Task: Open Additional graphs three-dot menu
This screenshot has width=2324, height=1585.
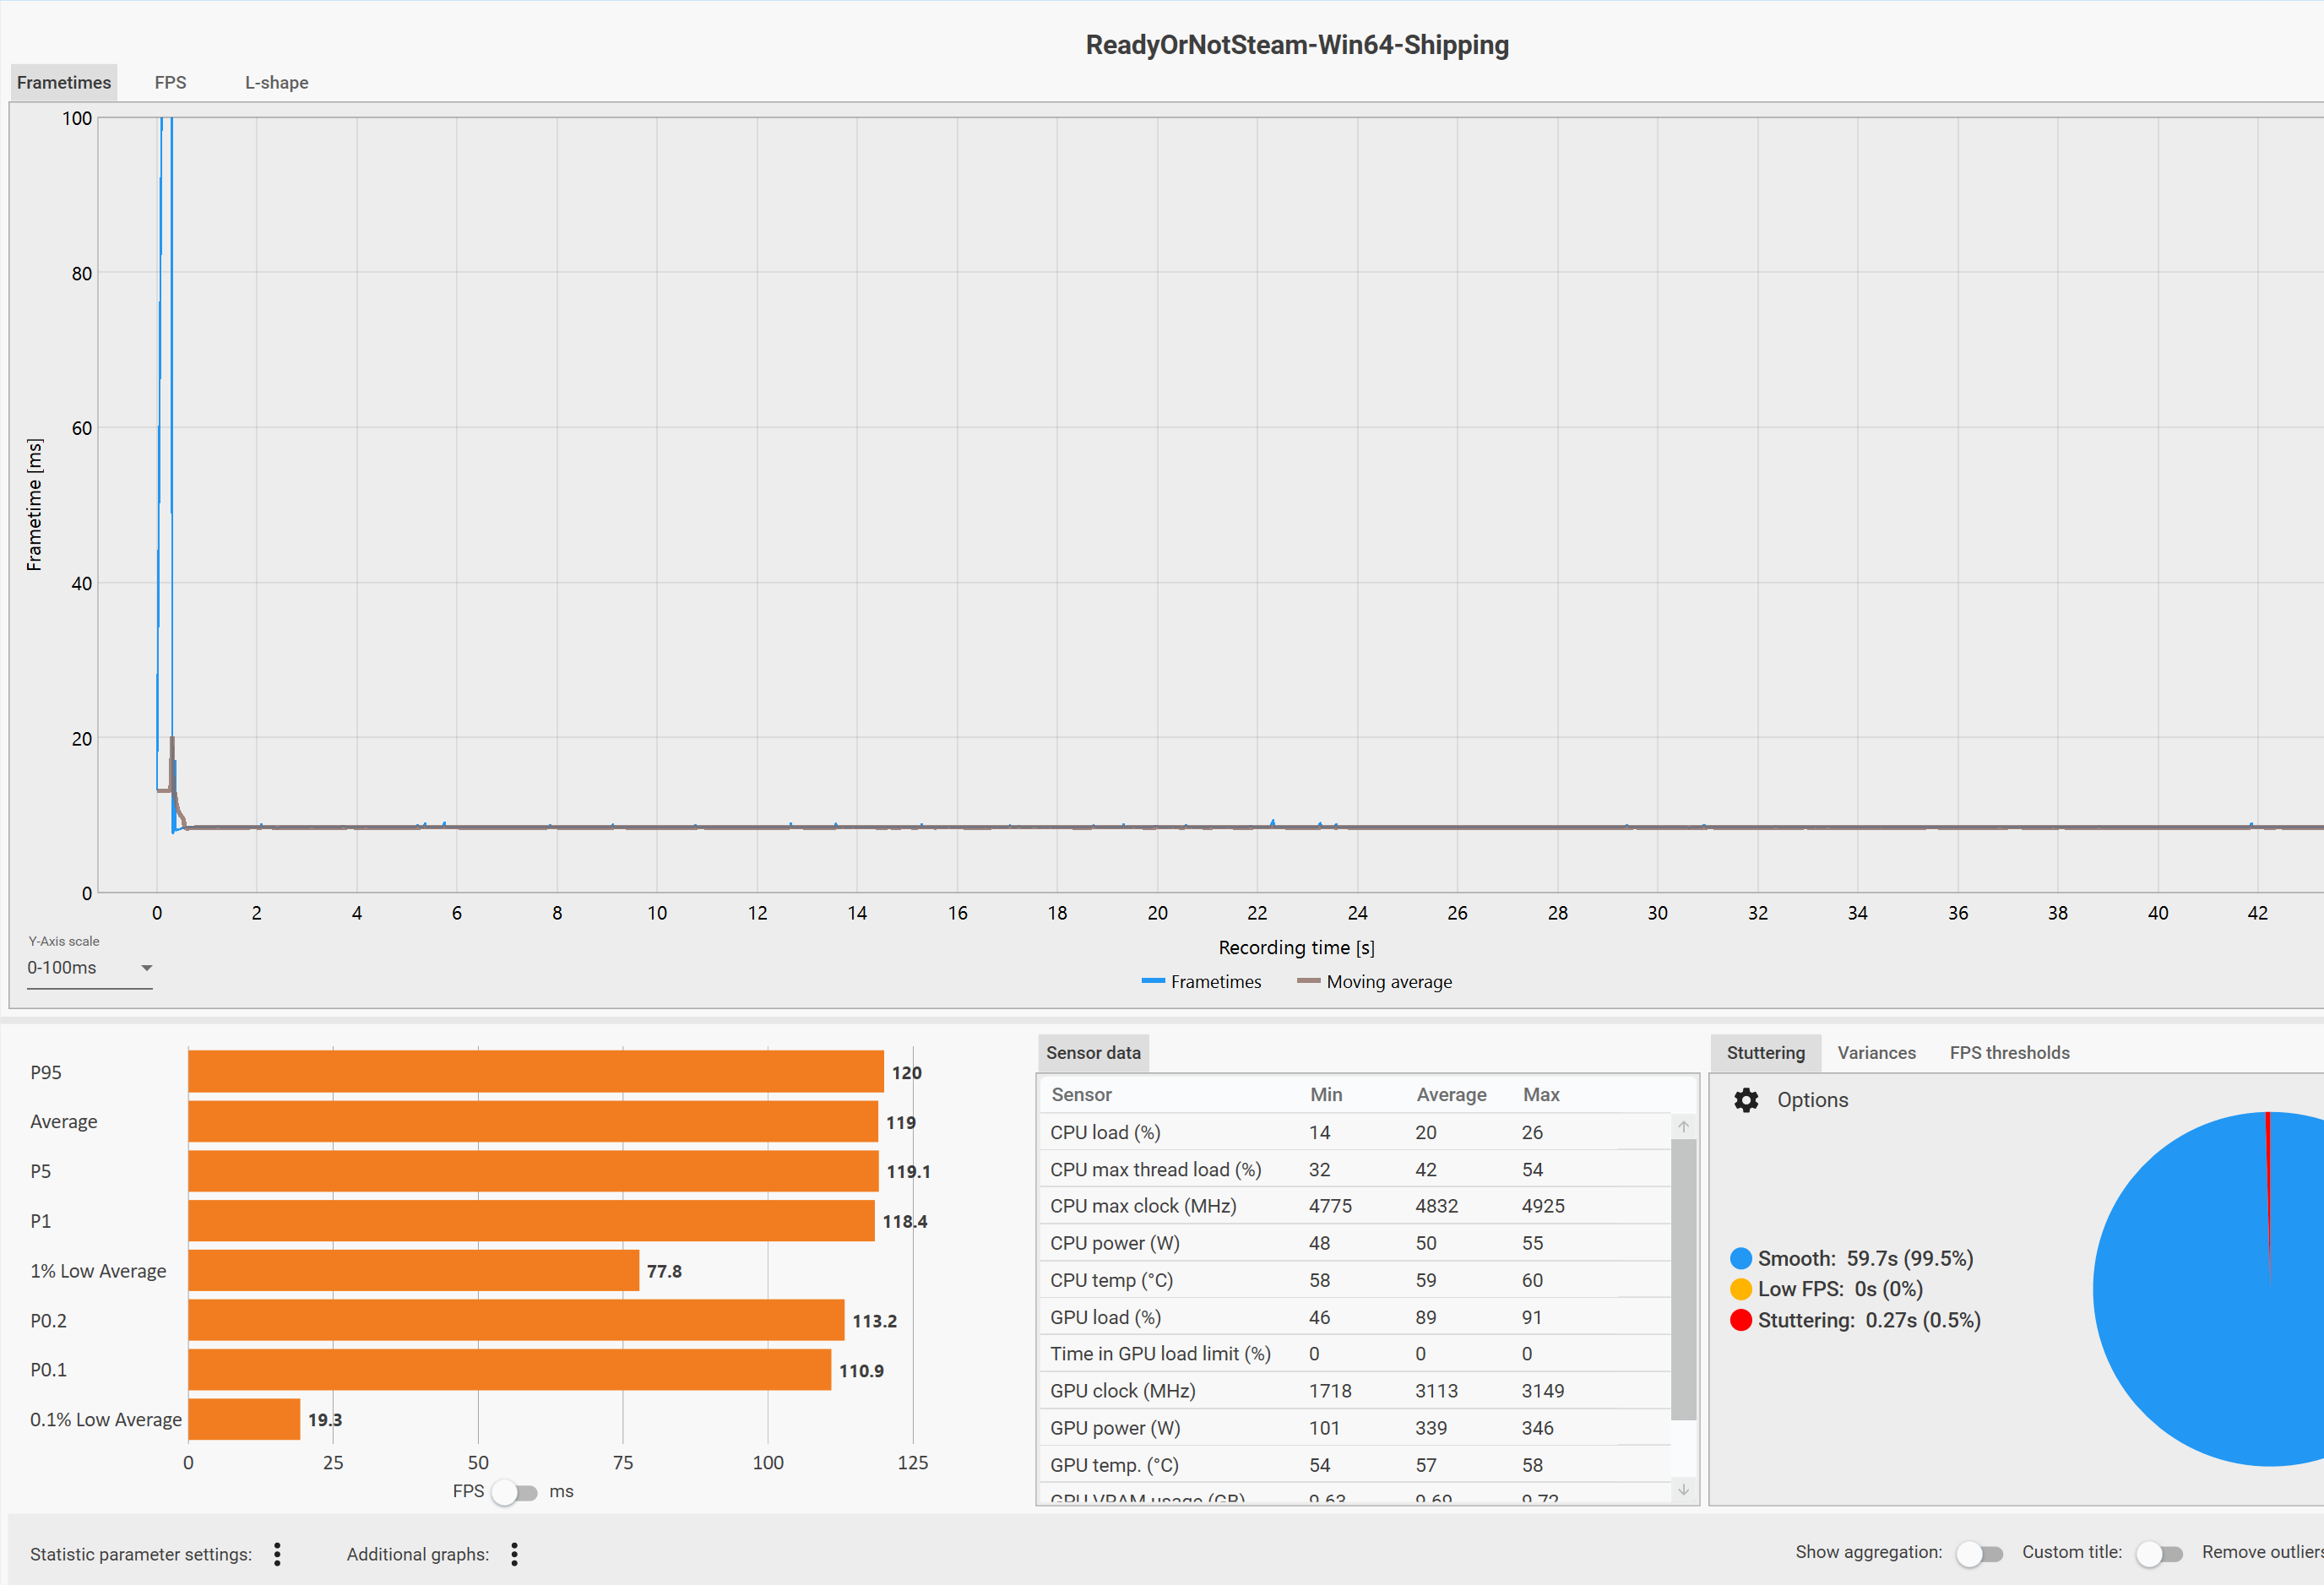Action: [x=514, y=1554]
